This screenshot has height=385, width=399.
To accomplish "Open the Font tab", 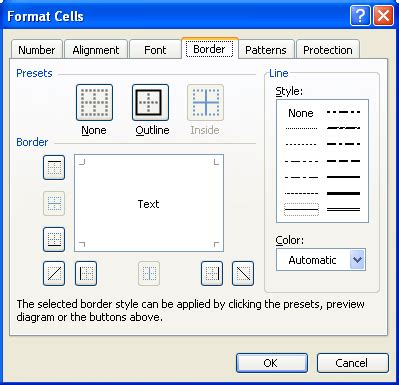I will click(155, 50).
